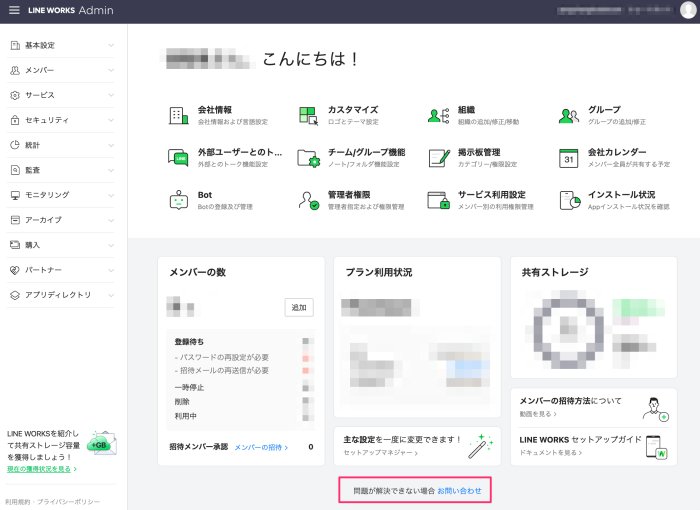Open the サービス利用設定 lock window icon
Image resolution: width=700 pixels, height=510 pixels.
(438, 200)
